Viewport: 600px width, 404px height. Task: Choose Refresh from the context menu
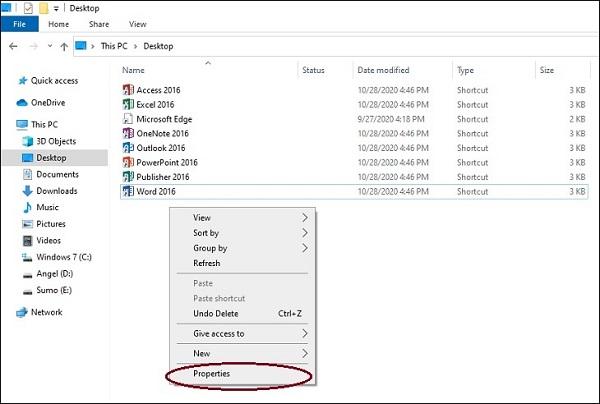click(207, 263)
